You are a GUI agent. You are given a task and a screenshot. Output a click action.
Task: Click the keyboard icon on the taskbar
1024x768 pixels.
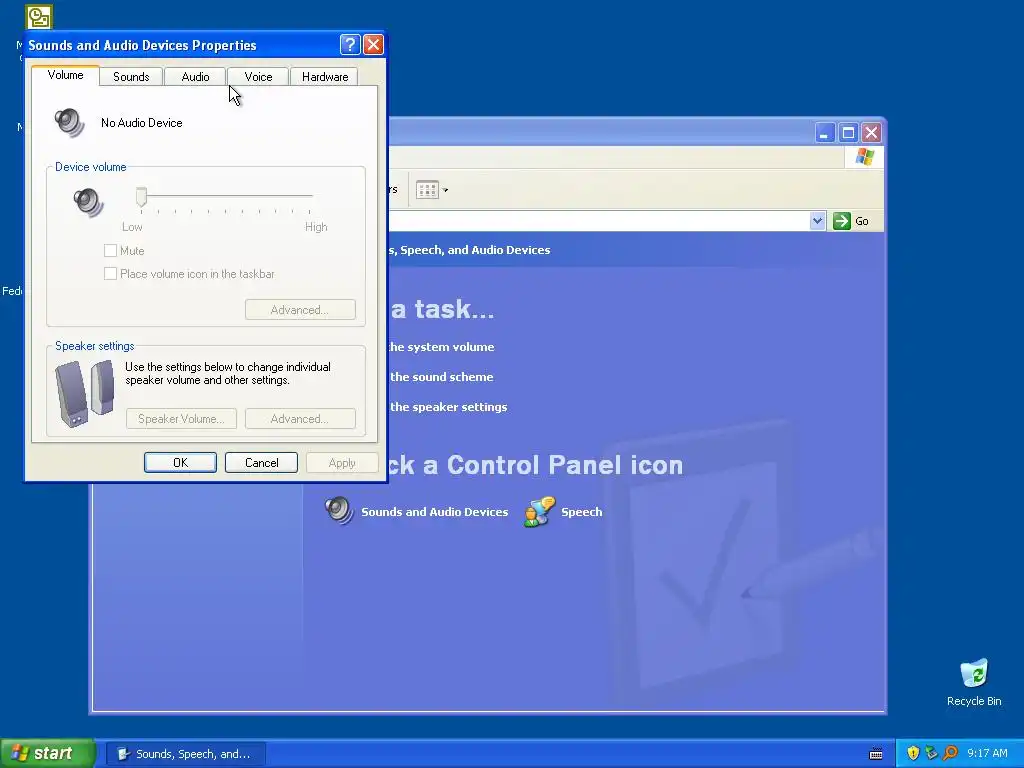tap(876, 754)
